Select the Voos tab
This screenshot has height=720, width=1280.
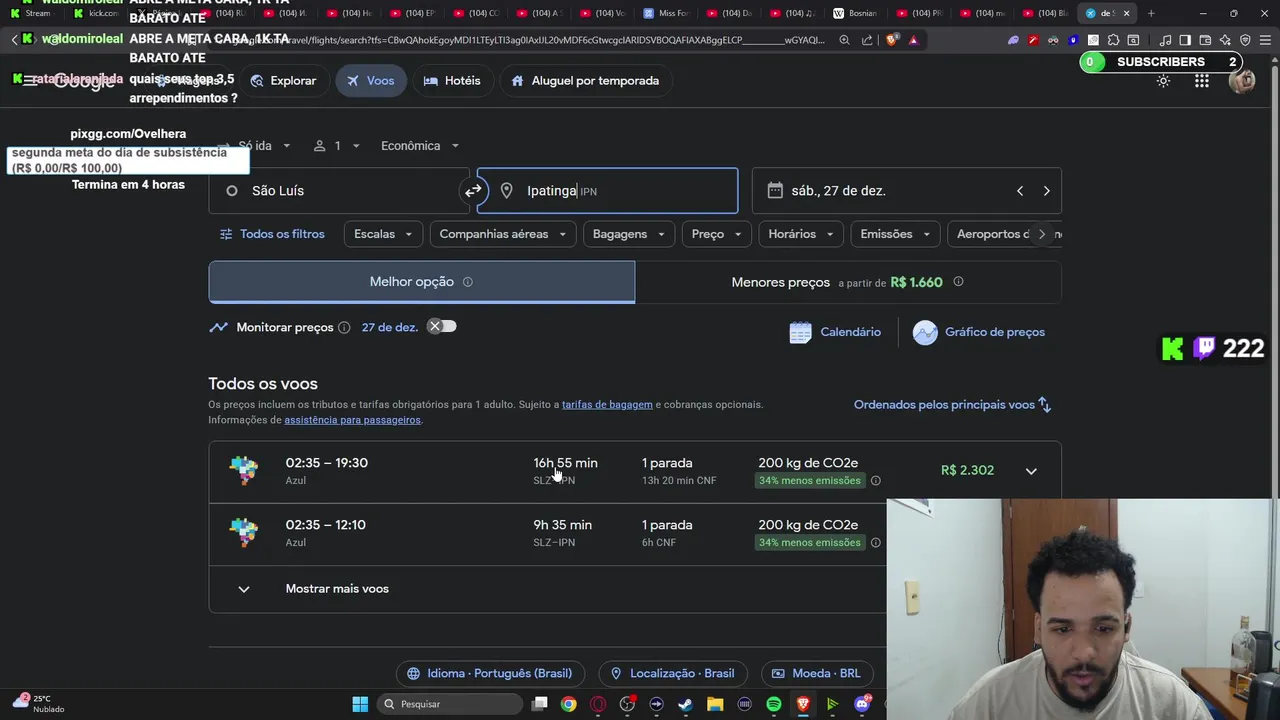[x=370, y=81]
